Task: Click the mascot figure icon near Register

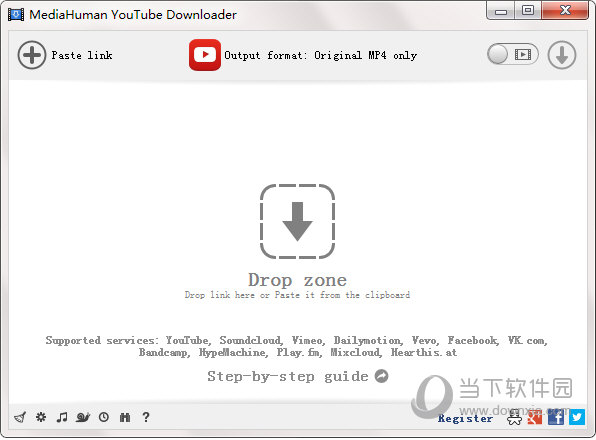Action: coord(514,417)
